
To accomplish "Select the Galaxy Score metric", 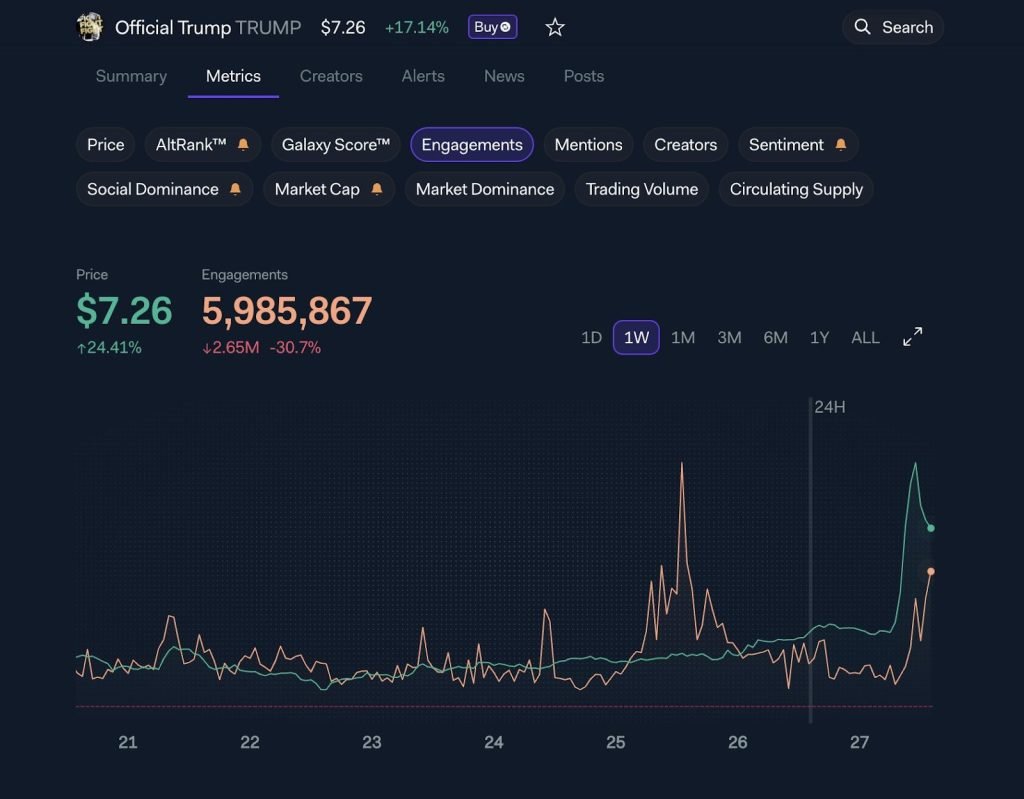I will [x=335, y=144].
